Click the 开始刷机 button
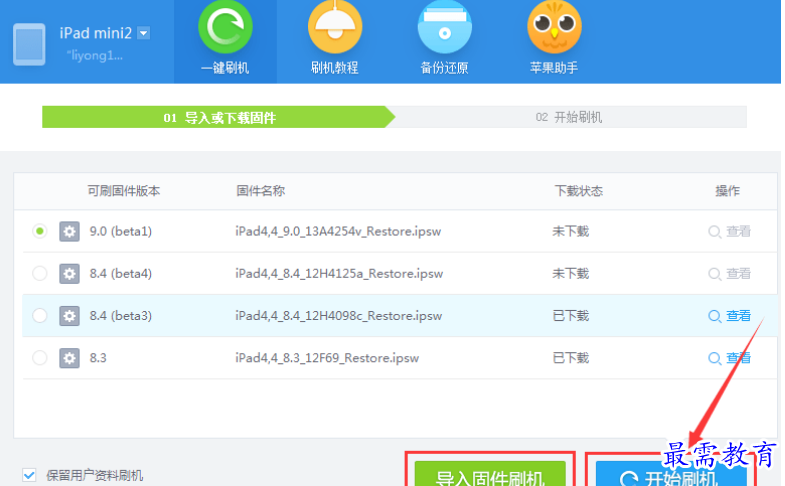The height and width of the screenshot is (486, 785). pyautogui.click(x=671, y=473)
